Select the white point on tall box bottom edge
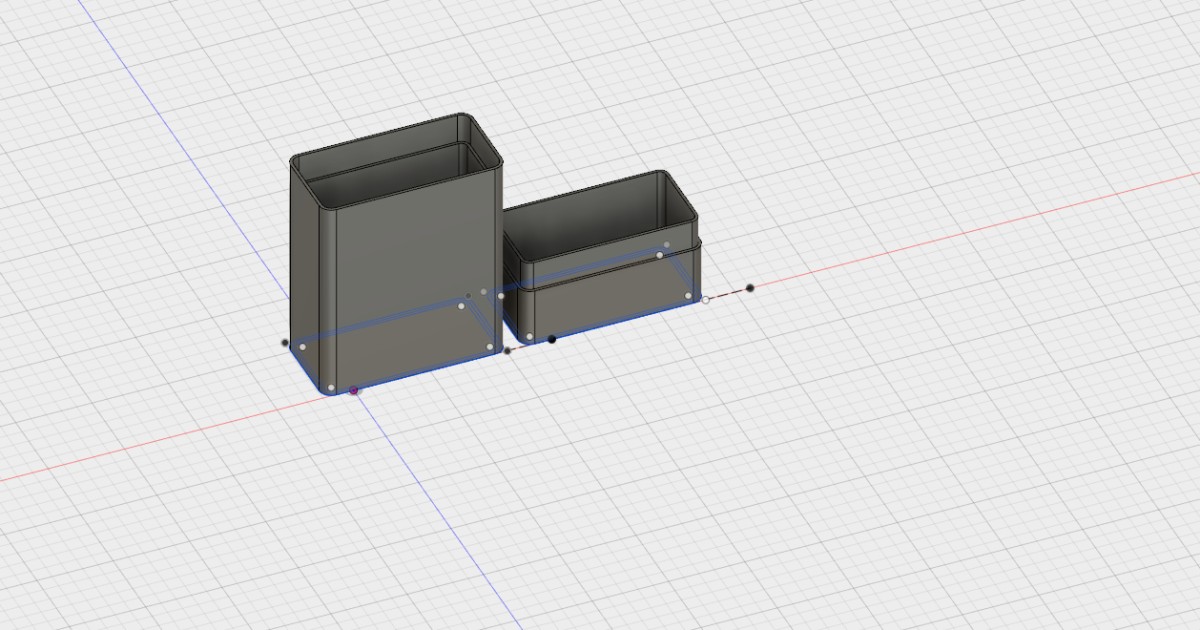This screenshot has height=630, width=1200. pos(331,387)
